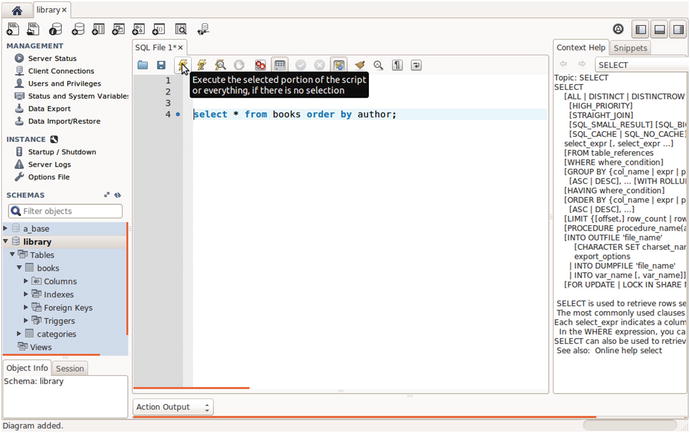
Task: Open the Workbench preferences gear icon
Action: (618, 29)
